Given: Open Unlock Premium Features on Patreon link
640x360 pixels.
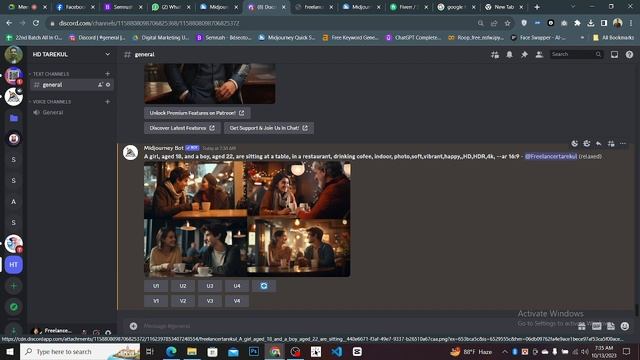Looking at the screenshot, I should pos(197,113).
